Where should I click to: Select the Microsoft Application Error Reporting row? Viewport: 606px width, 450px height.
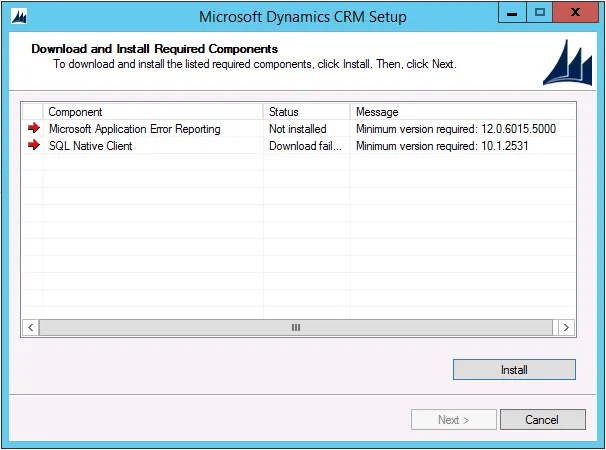click(x=299, y=128)
